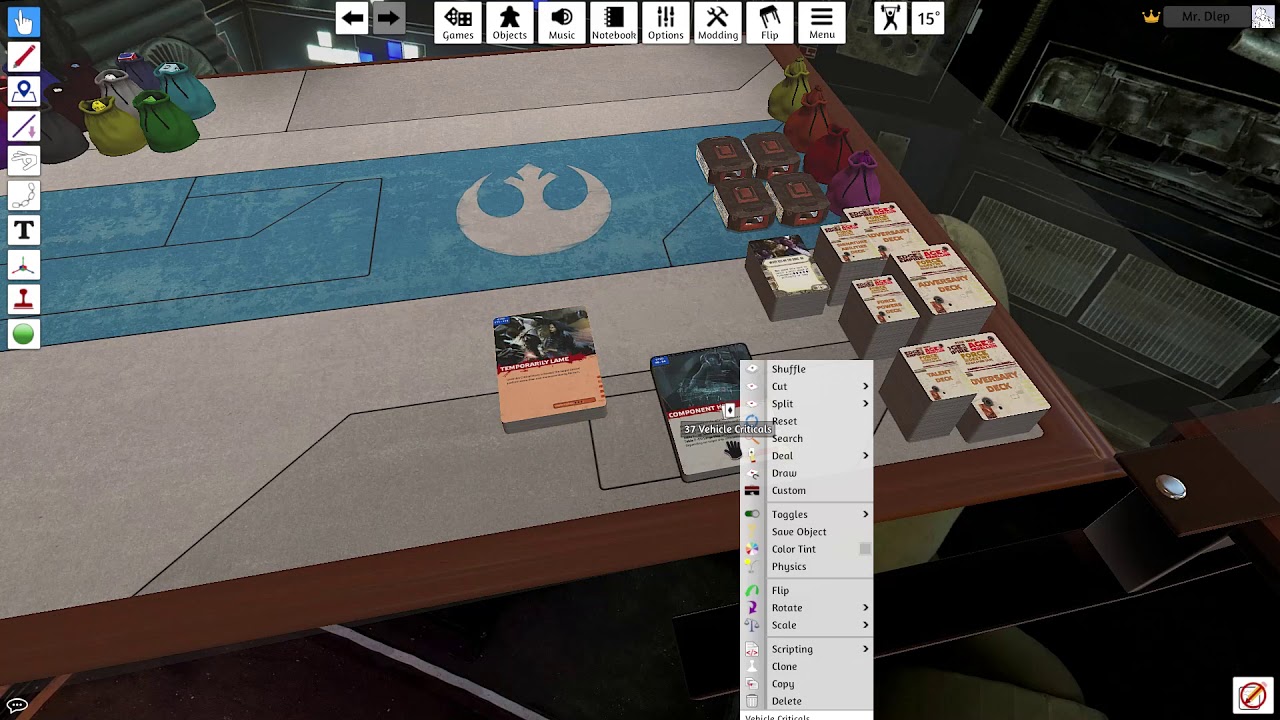1280x720 pixels.
Task: Click the Scripting code file icon
Action: pyautogui.click(x=752, y=649)
